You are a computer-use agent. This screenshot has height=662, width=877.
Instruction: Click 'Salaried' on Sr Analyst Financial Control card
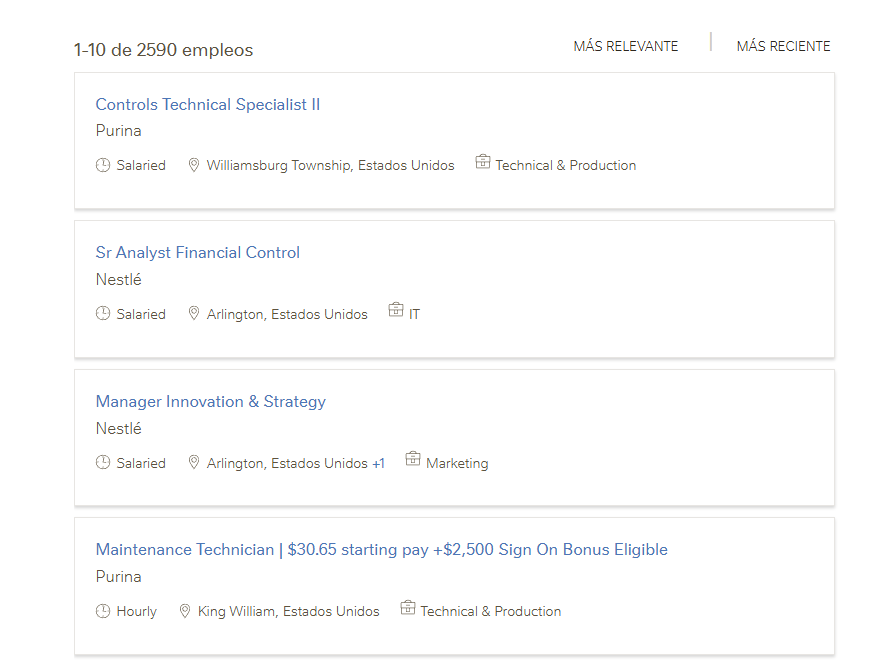point(141,314)
